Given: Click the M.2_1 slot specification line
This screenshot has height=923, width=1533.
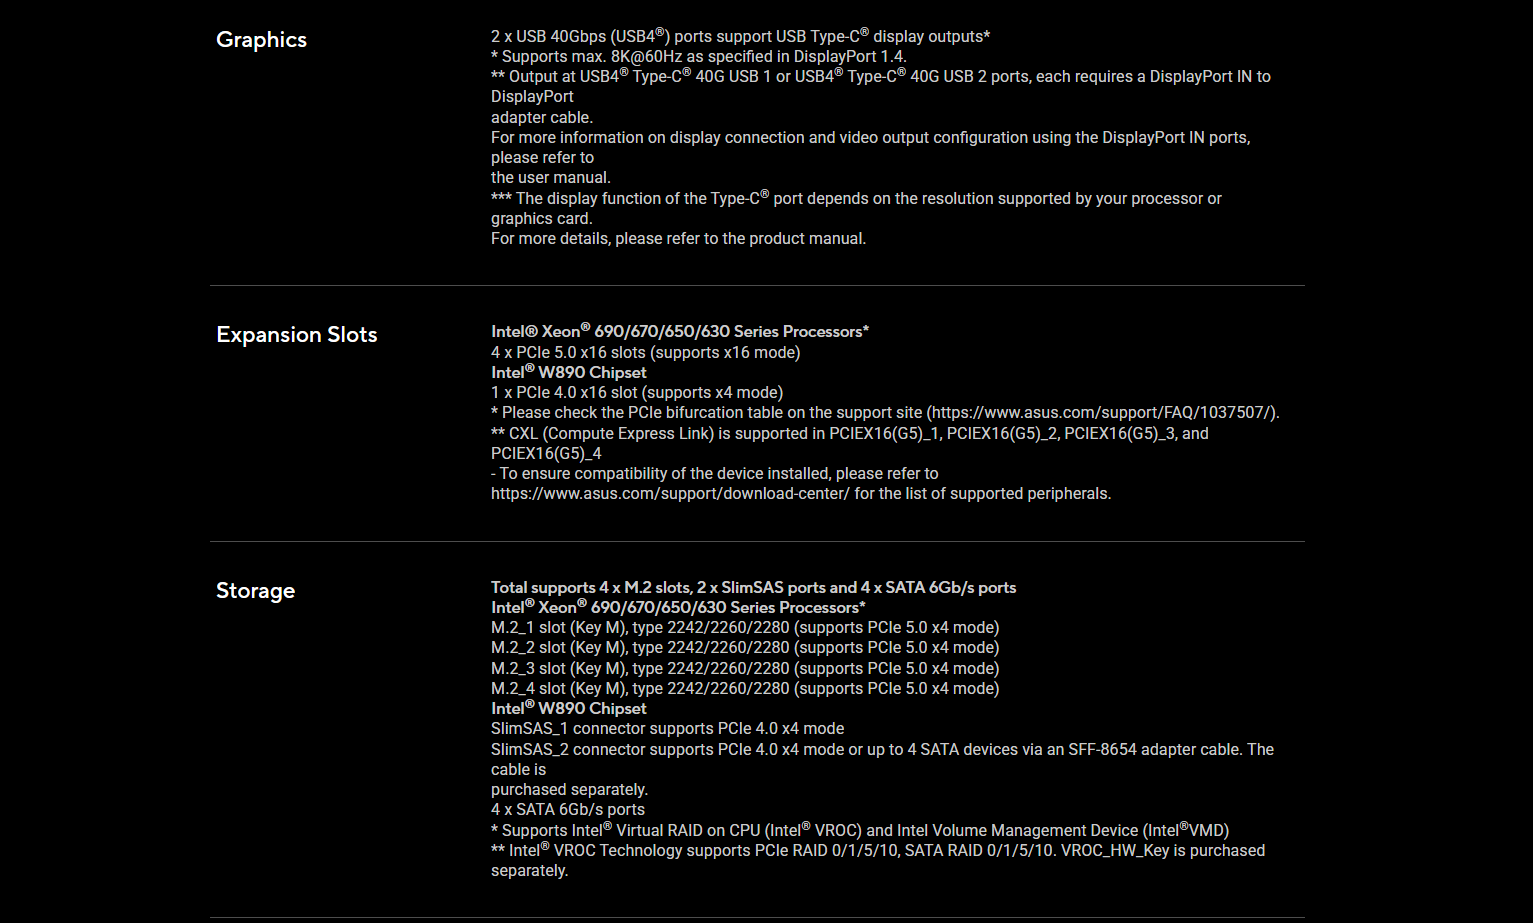Looking at the screenshot, I should point(744,628).
